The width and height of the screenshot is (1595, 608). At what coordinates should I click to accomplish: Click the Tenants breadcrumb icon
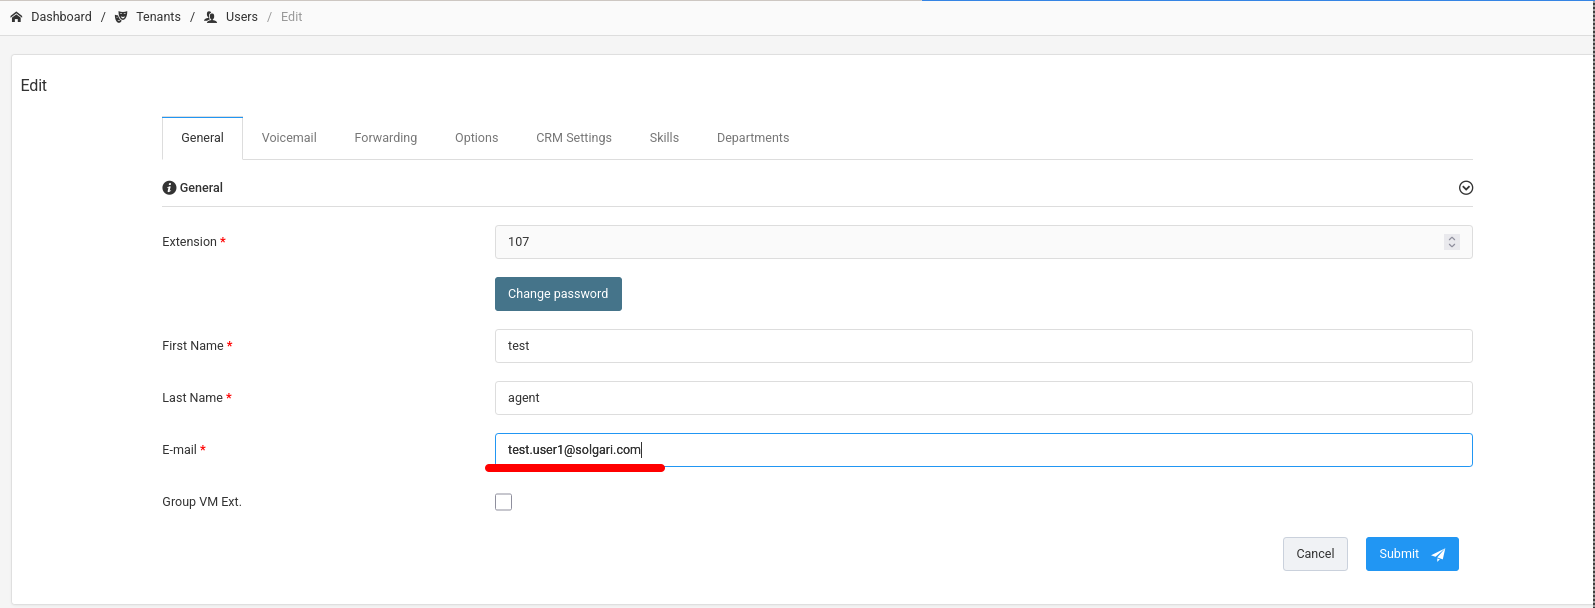(x=121, y=17)
